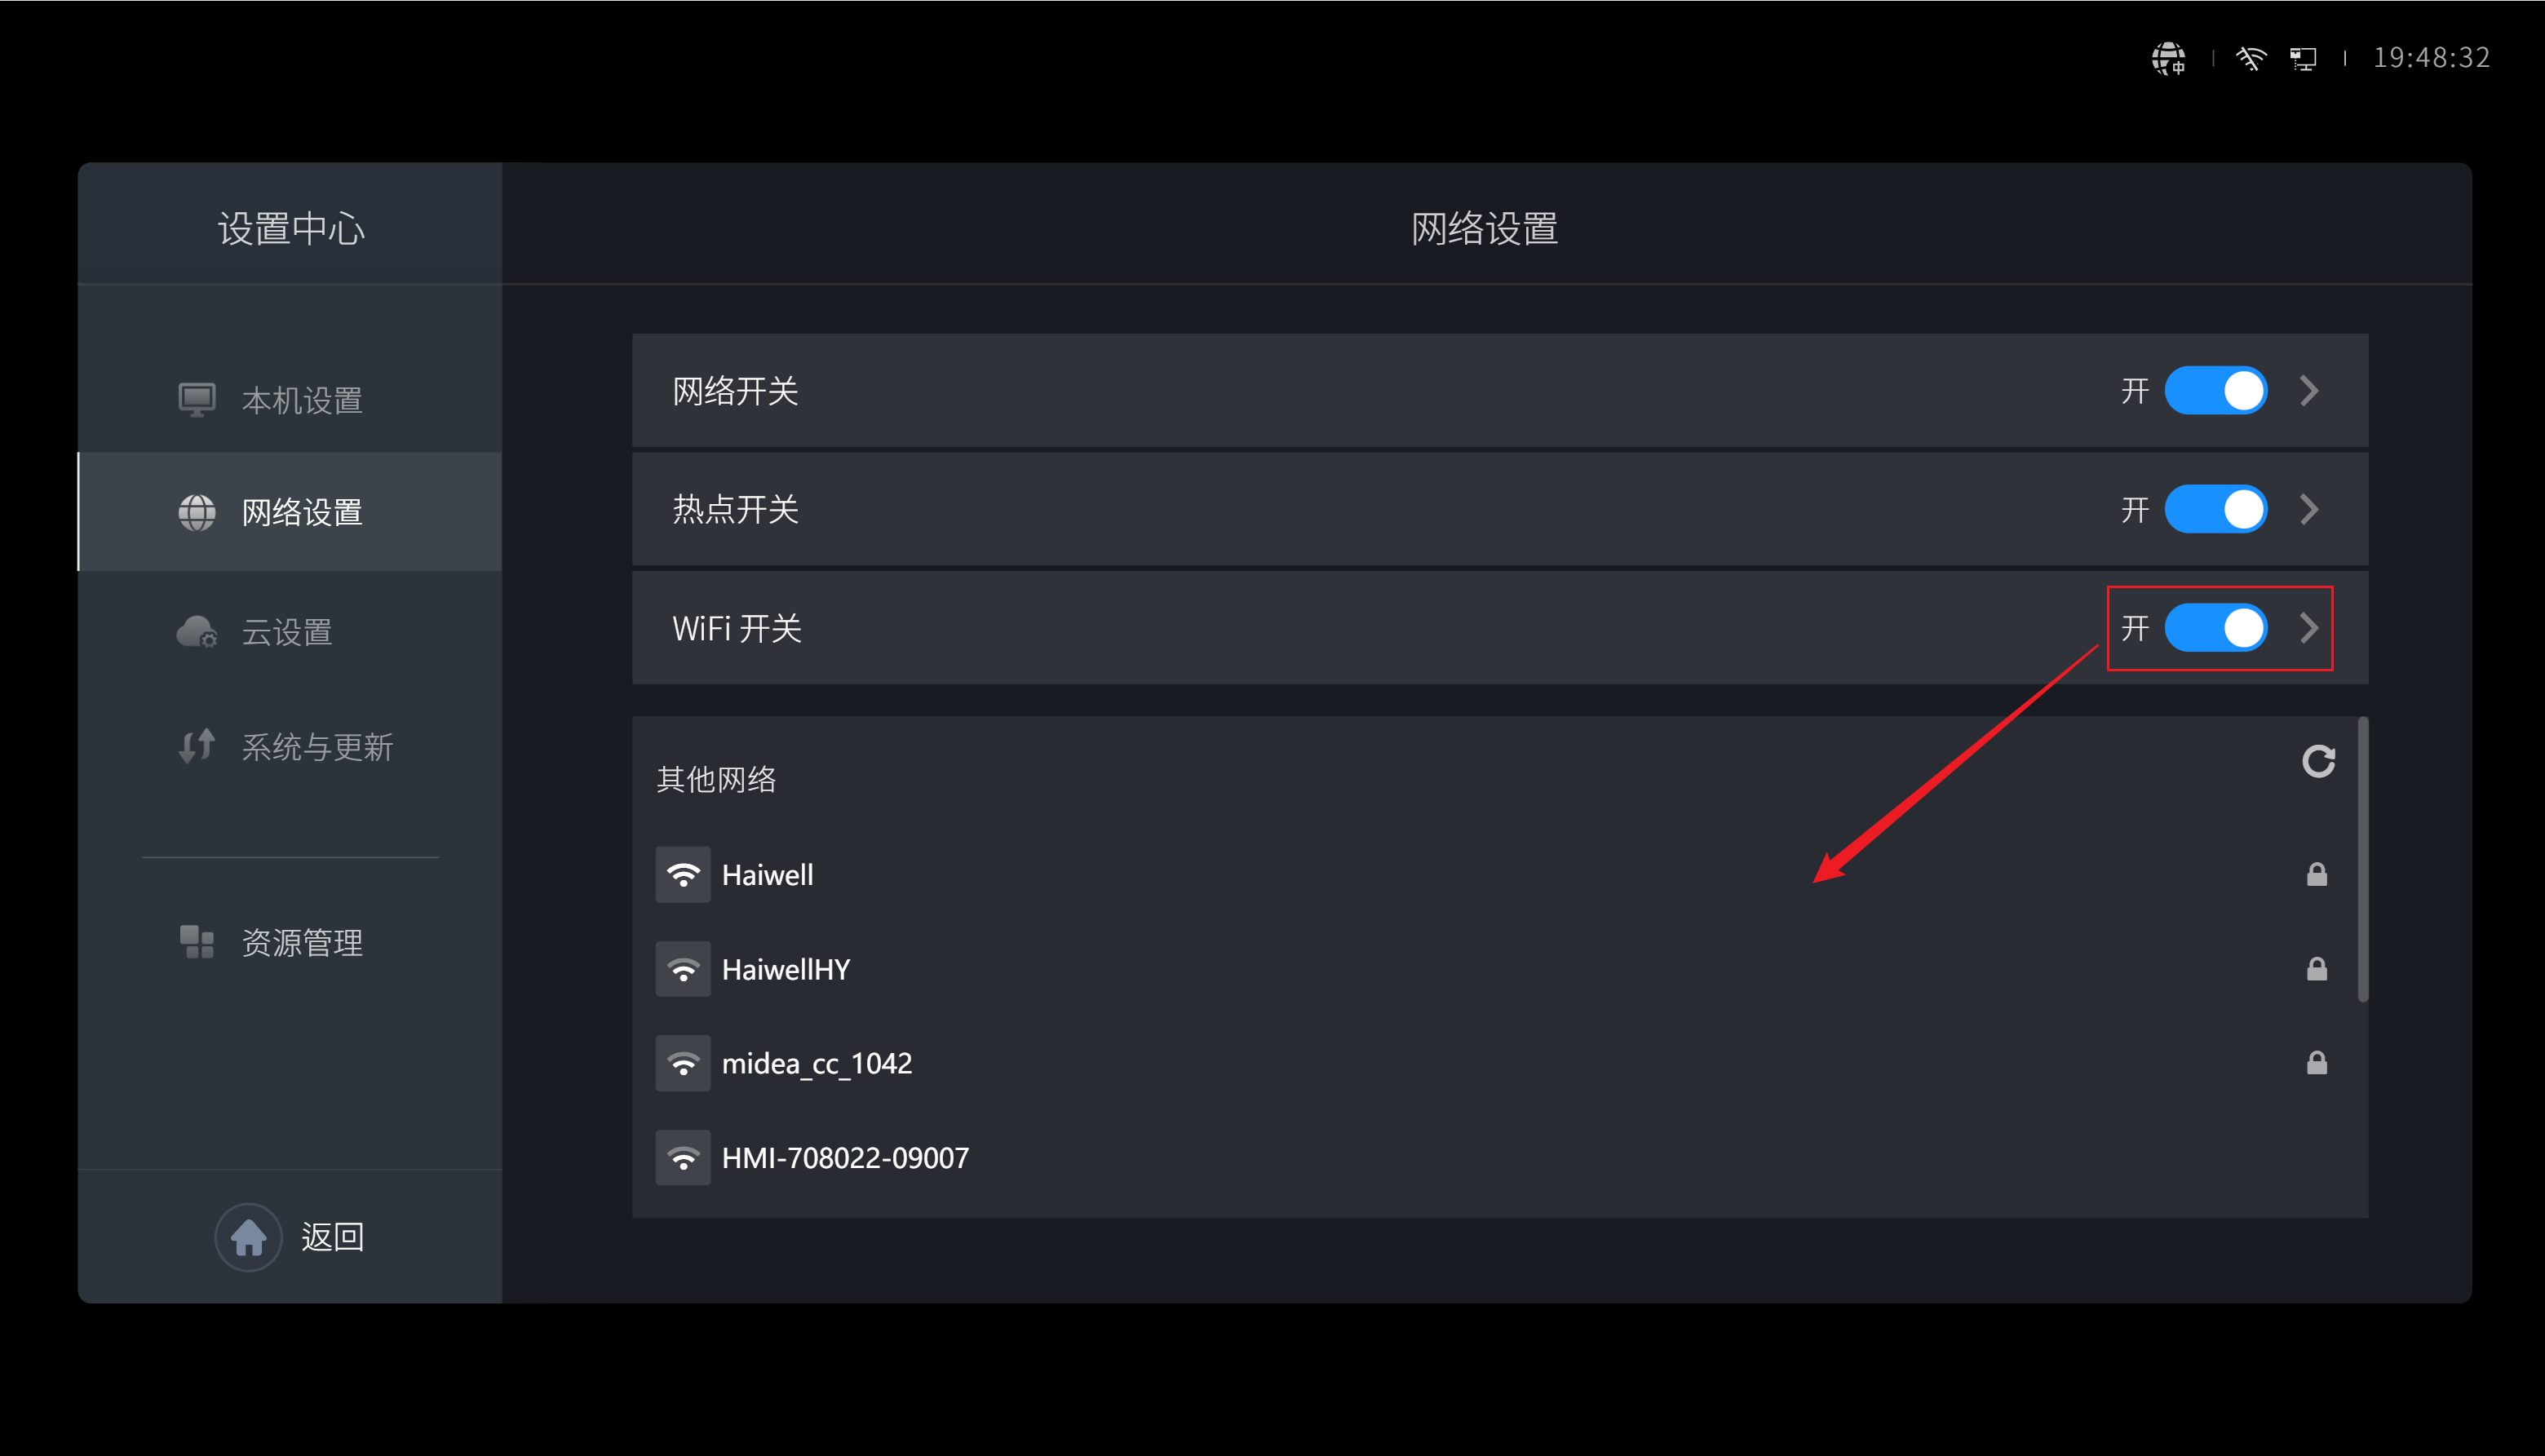Connect to the Haiwell network
This screenshot has height=1456, width=2545.
click(x=1500, y=875)
